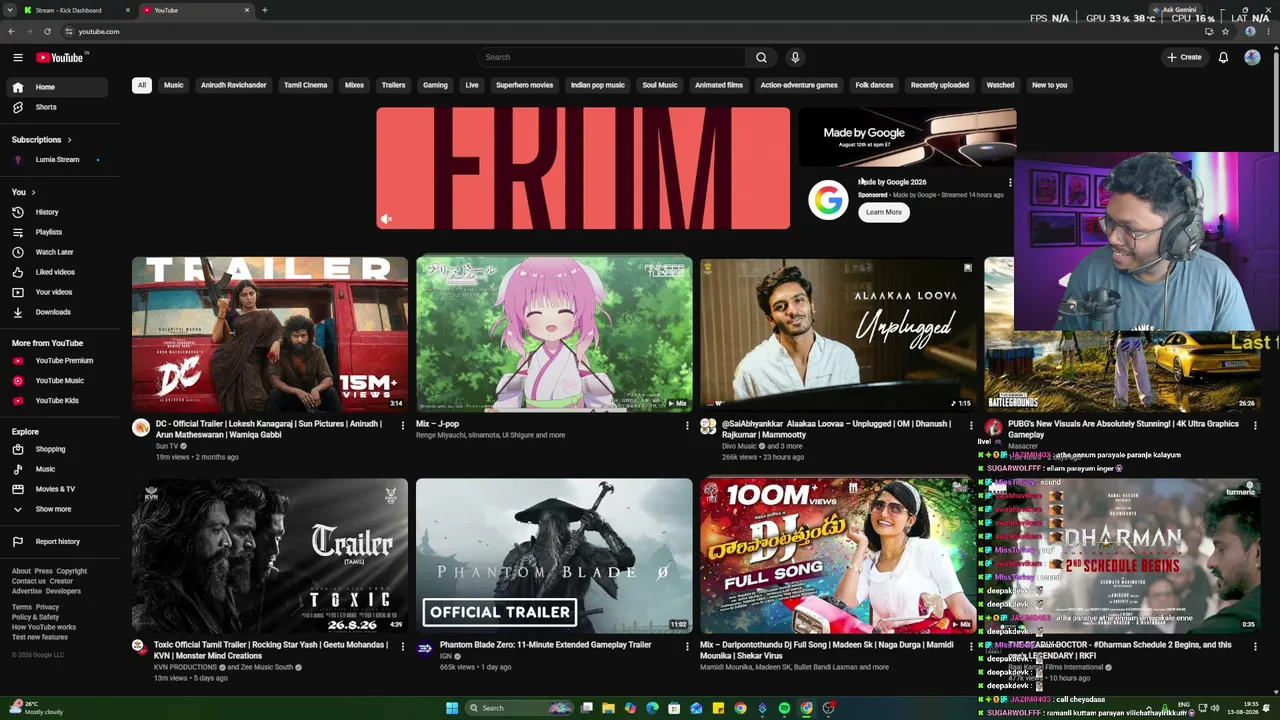This screenshot has width=1280, height=720.
Task: Click the Ask Gemini button
Action: pyautogui.click(x=1174, y=10)
